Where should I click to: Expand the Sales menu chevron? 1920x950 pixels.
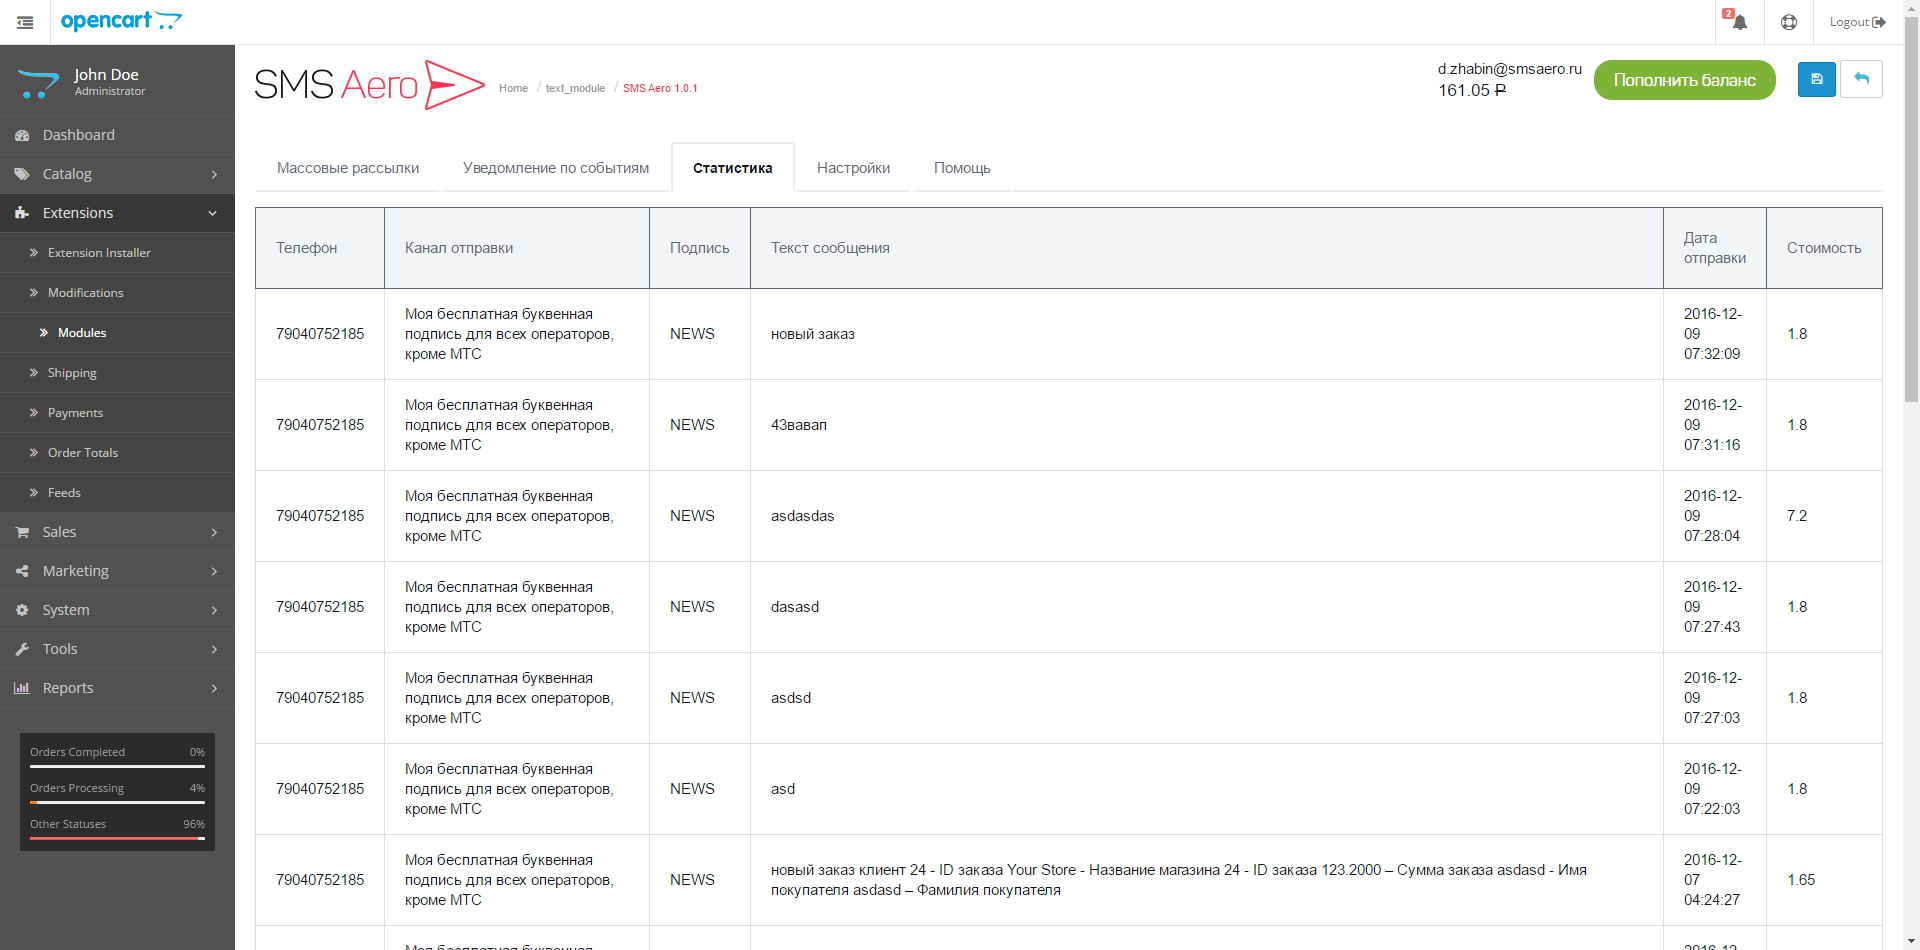(x=214, y=532)
